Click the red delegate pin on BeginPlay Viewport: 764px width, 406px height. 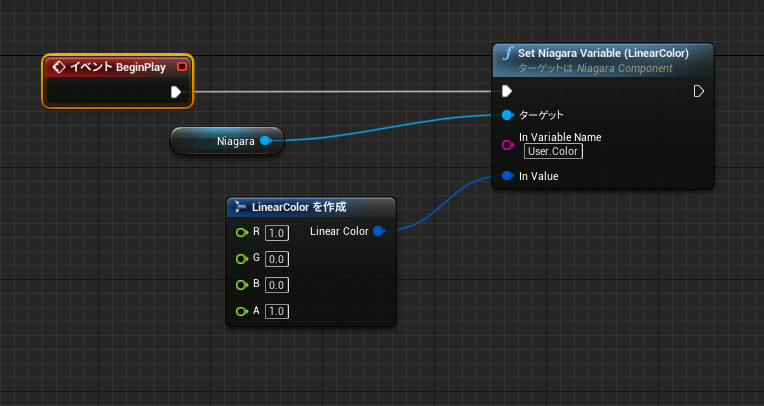coord(182,67)
